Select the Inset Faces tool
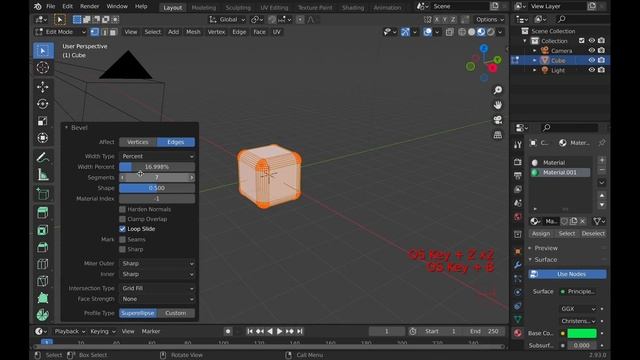This screenshot has width=640, height=360. 43,230
